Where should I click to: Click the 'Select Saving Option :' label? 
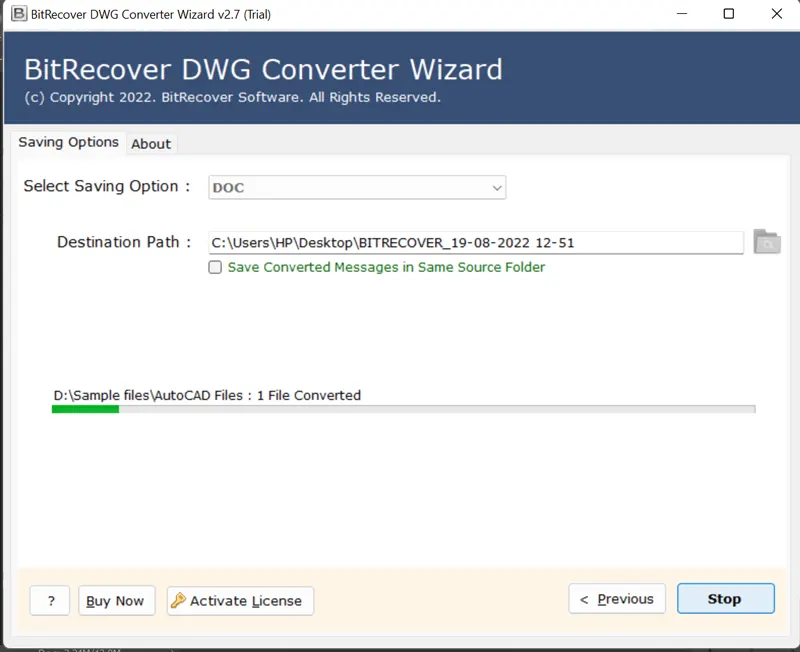pyautogui.click(x=107, y=186)
